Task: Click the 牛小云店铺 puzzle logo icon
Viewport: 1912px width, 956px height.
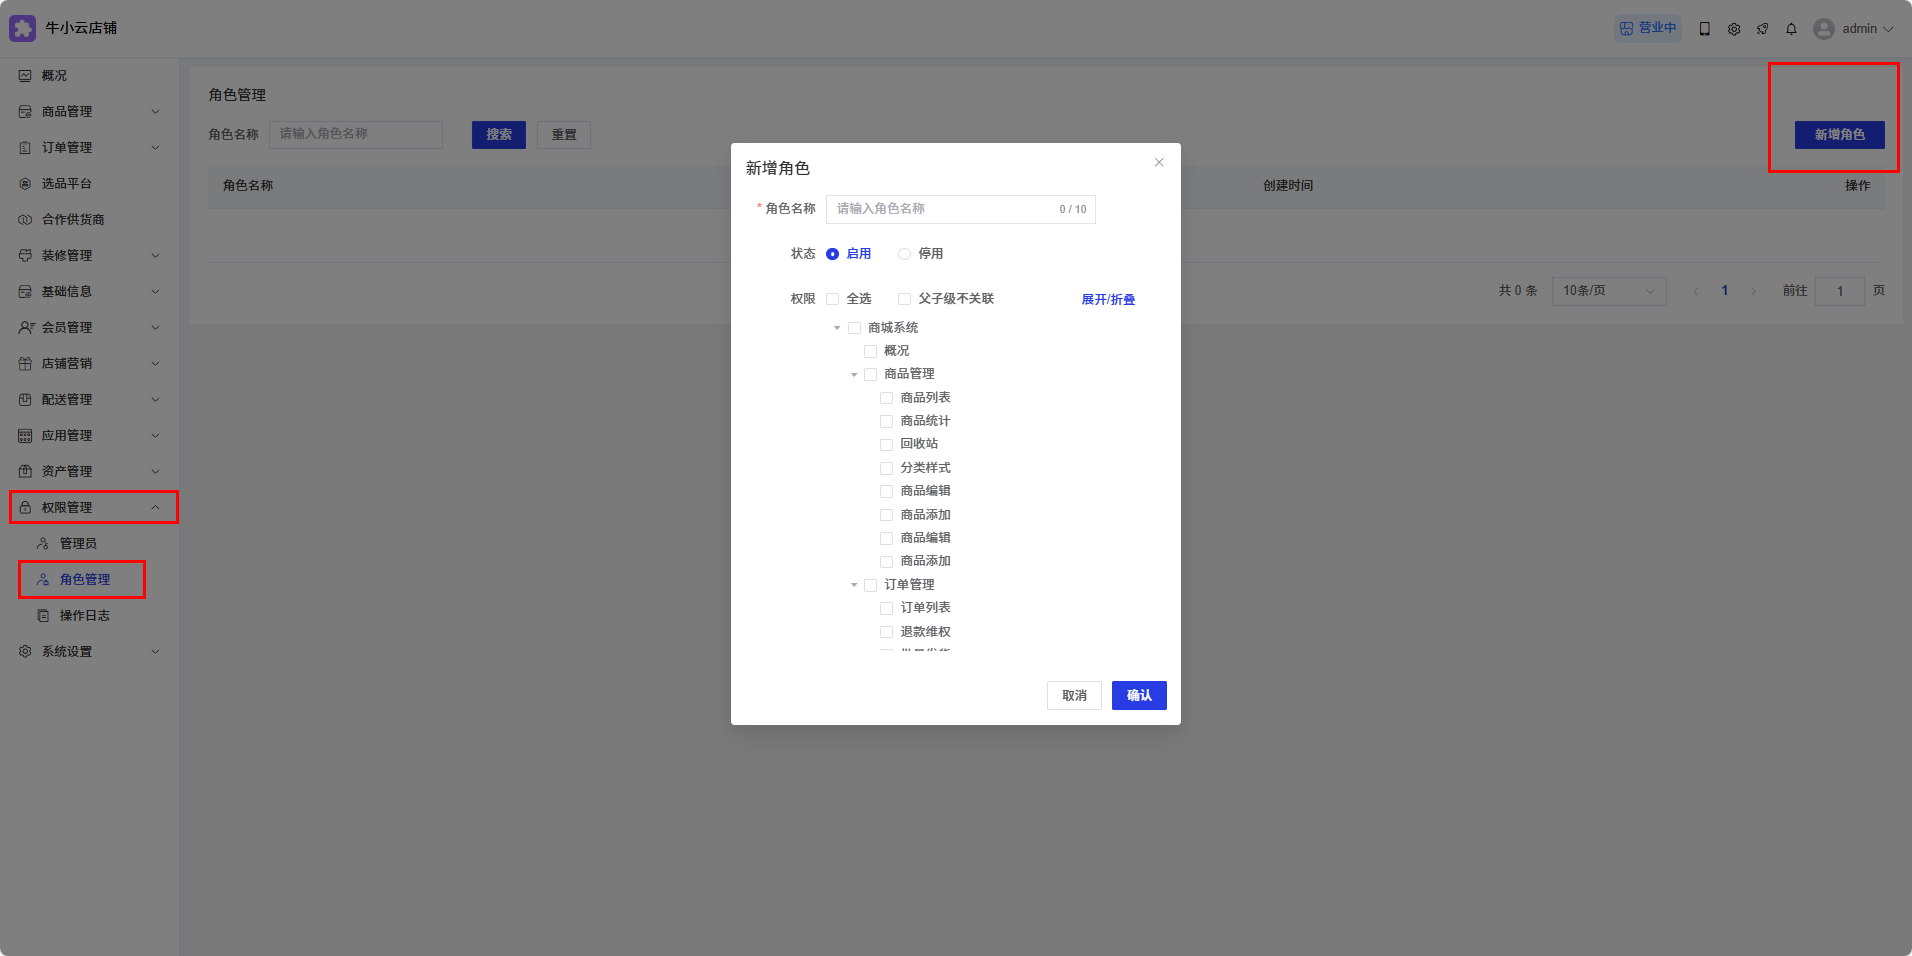Action: (x=22, y=28)
